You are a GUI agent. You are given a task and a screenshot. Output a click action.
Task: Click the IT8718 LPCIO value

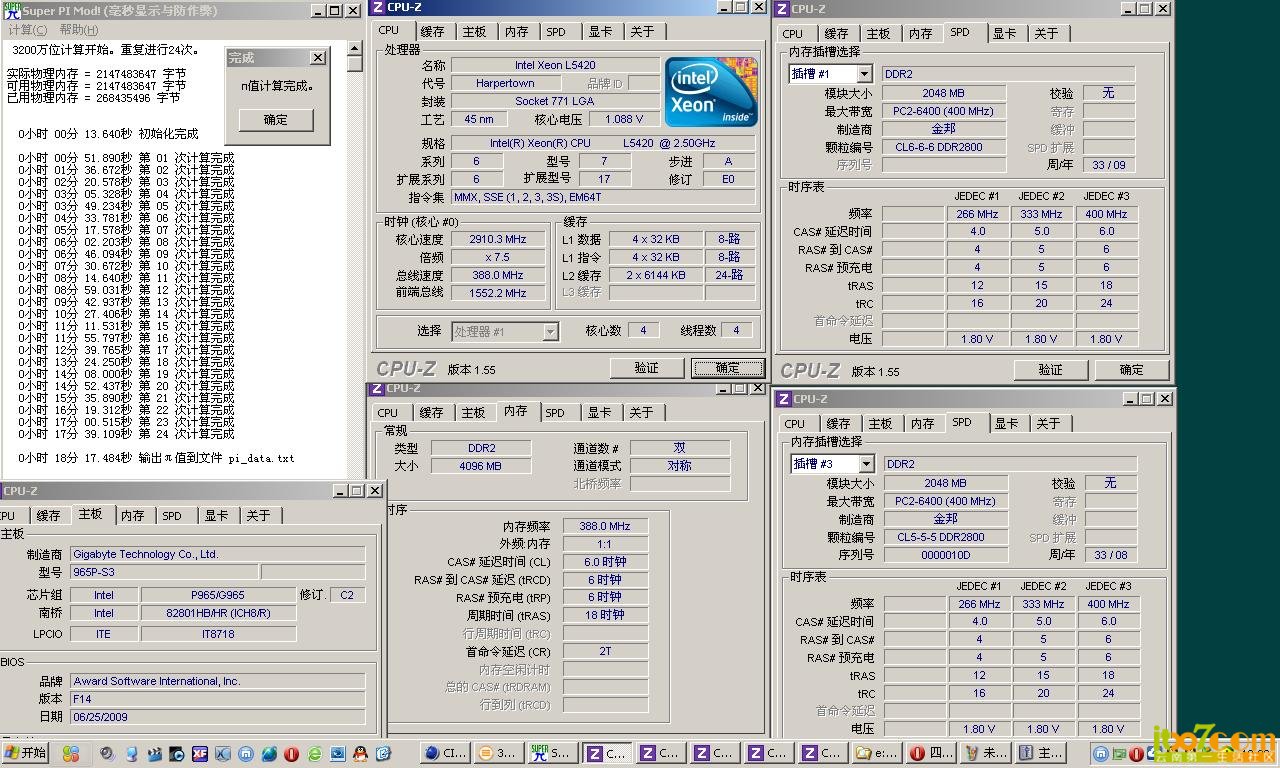coord(218,634)
